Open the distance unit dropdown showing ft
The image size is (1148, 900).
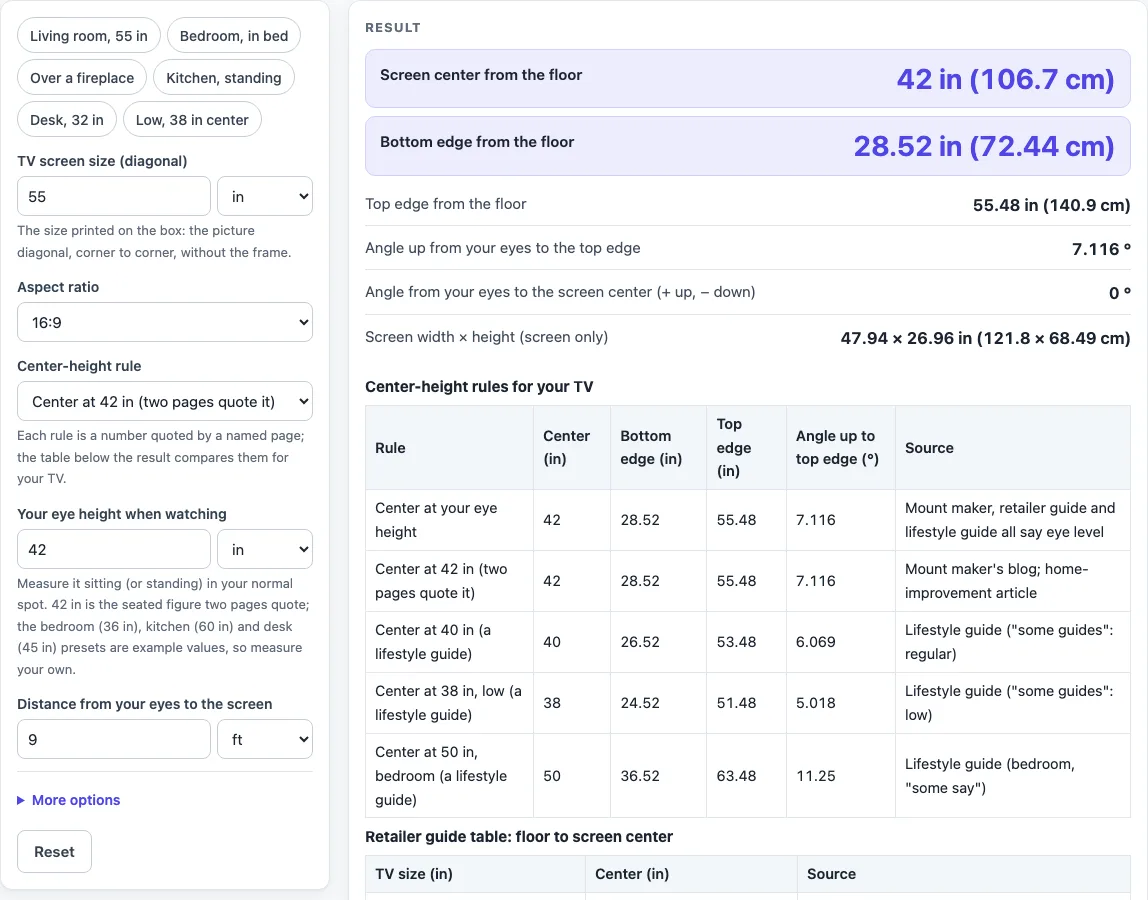[x=265, y=740]
